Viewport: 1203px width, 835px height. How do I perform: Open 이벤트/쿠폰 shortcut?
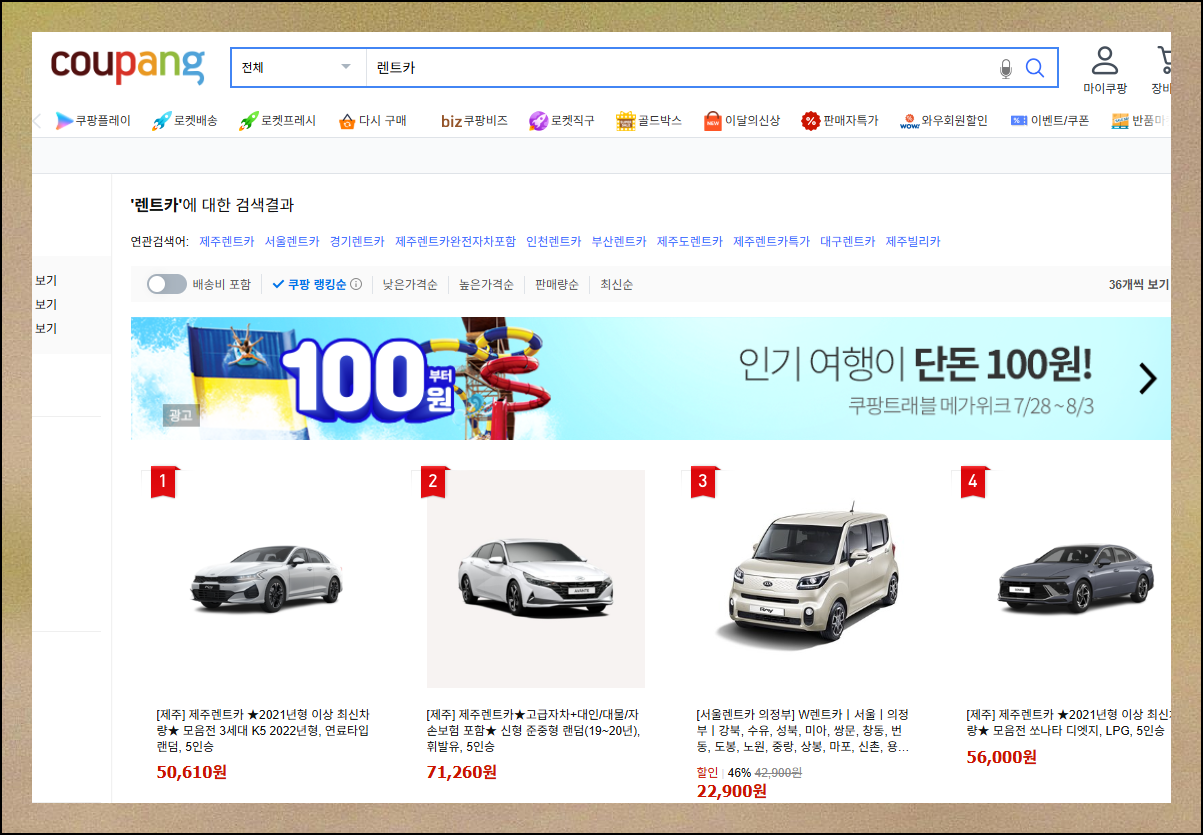click(1049, 121)
